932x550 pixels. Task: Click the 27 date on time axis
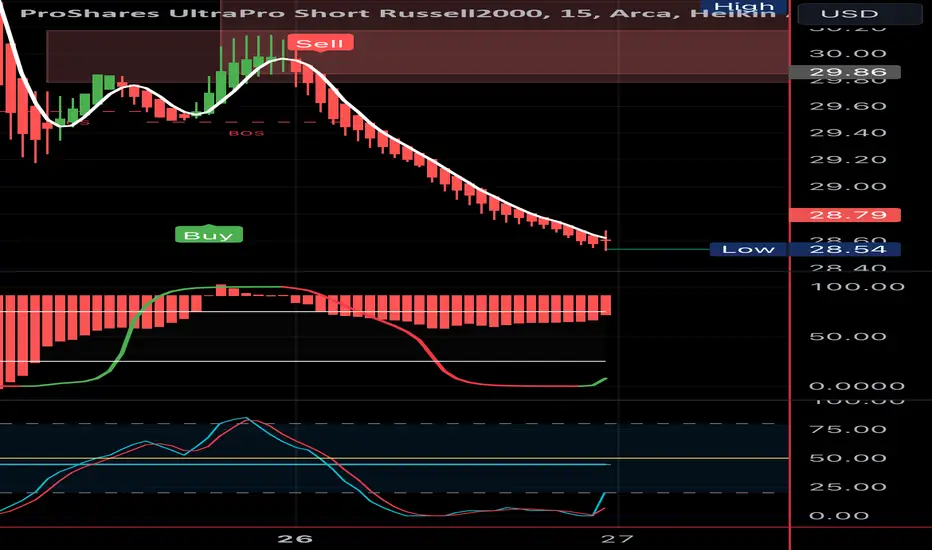click(618, 539)
